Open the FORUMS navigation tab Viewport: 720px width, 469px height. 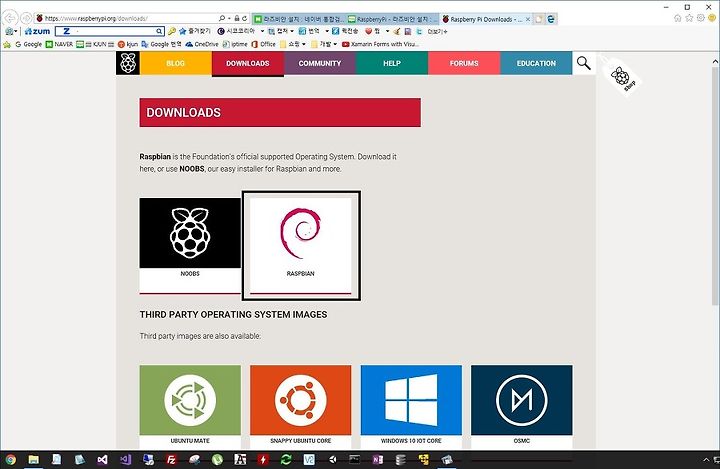[464, 63]
